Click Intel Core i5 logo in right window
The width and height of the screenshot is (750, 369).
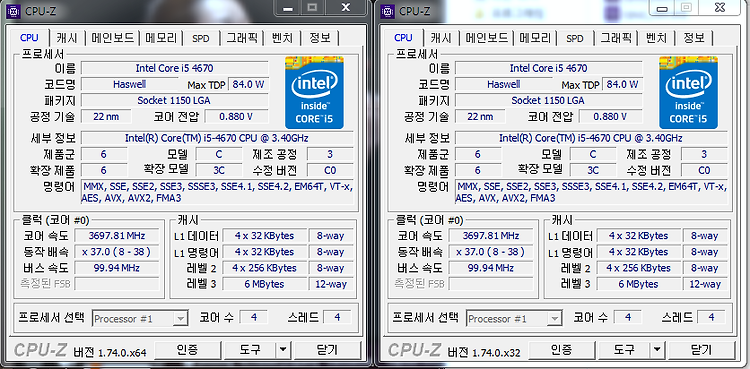tap(689, 93)
